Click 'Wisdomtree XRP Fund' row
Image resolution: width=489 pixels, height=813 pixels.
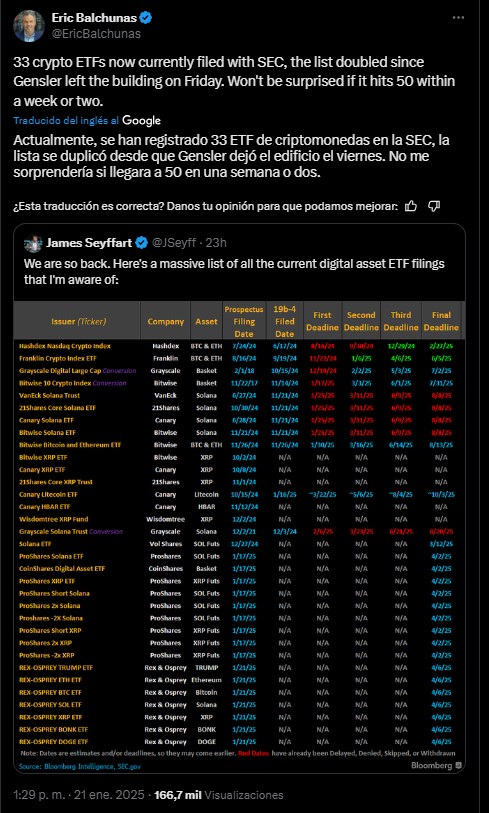(239, 519)
